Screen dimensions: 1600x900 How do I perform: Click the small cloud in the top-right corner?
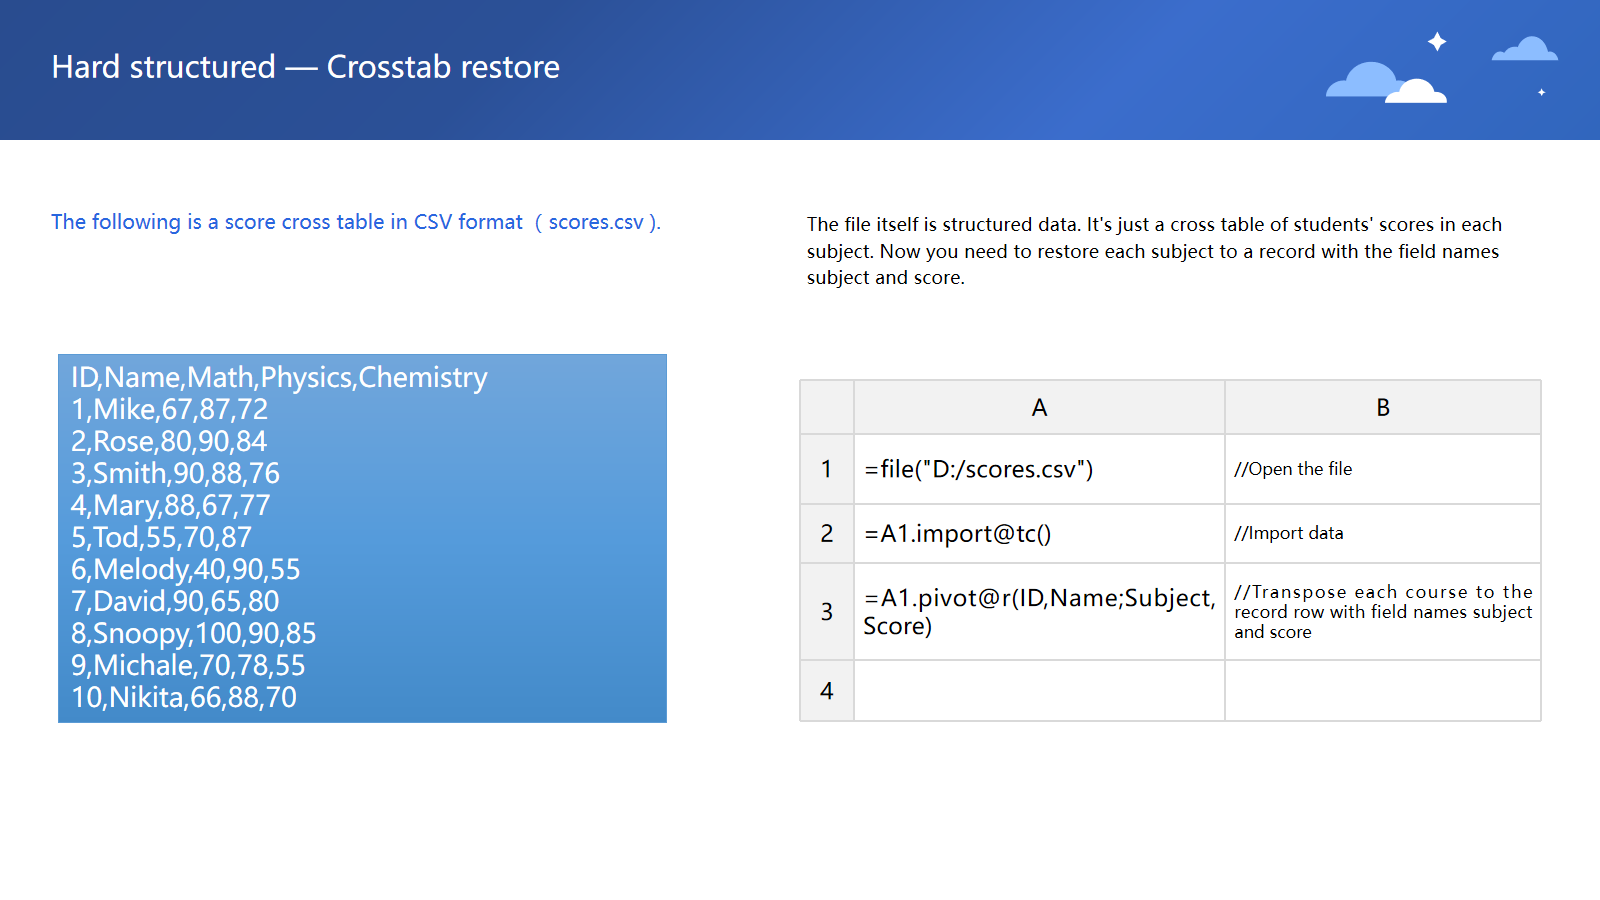1525,50
